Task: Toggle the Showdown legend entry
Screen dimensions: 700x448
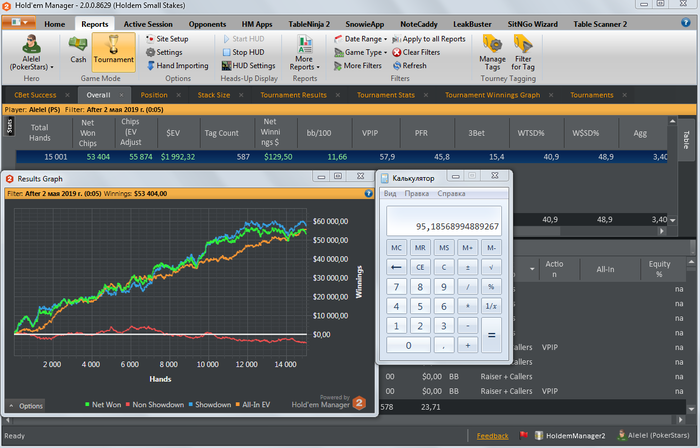Action: click(x=209, y=405)
